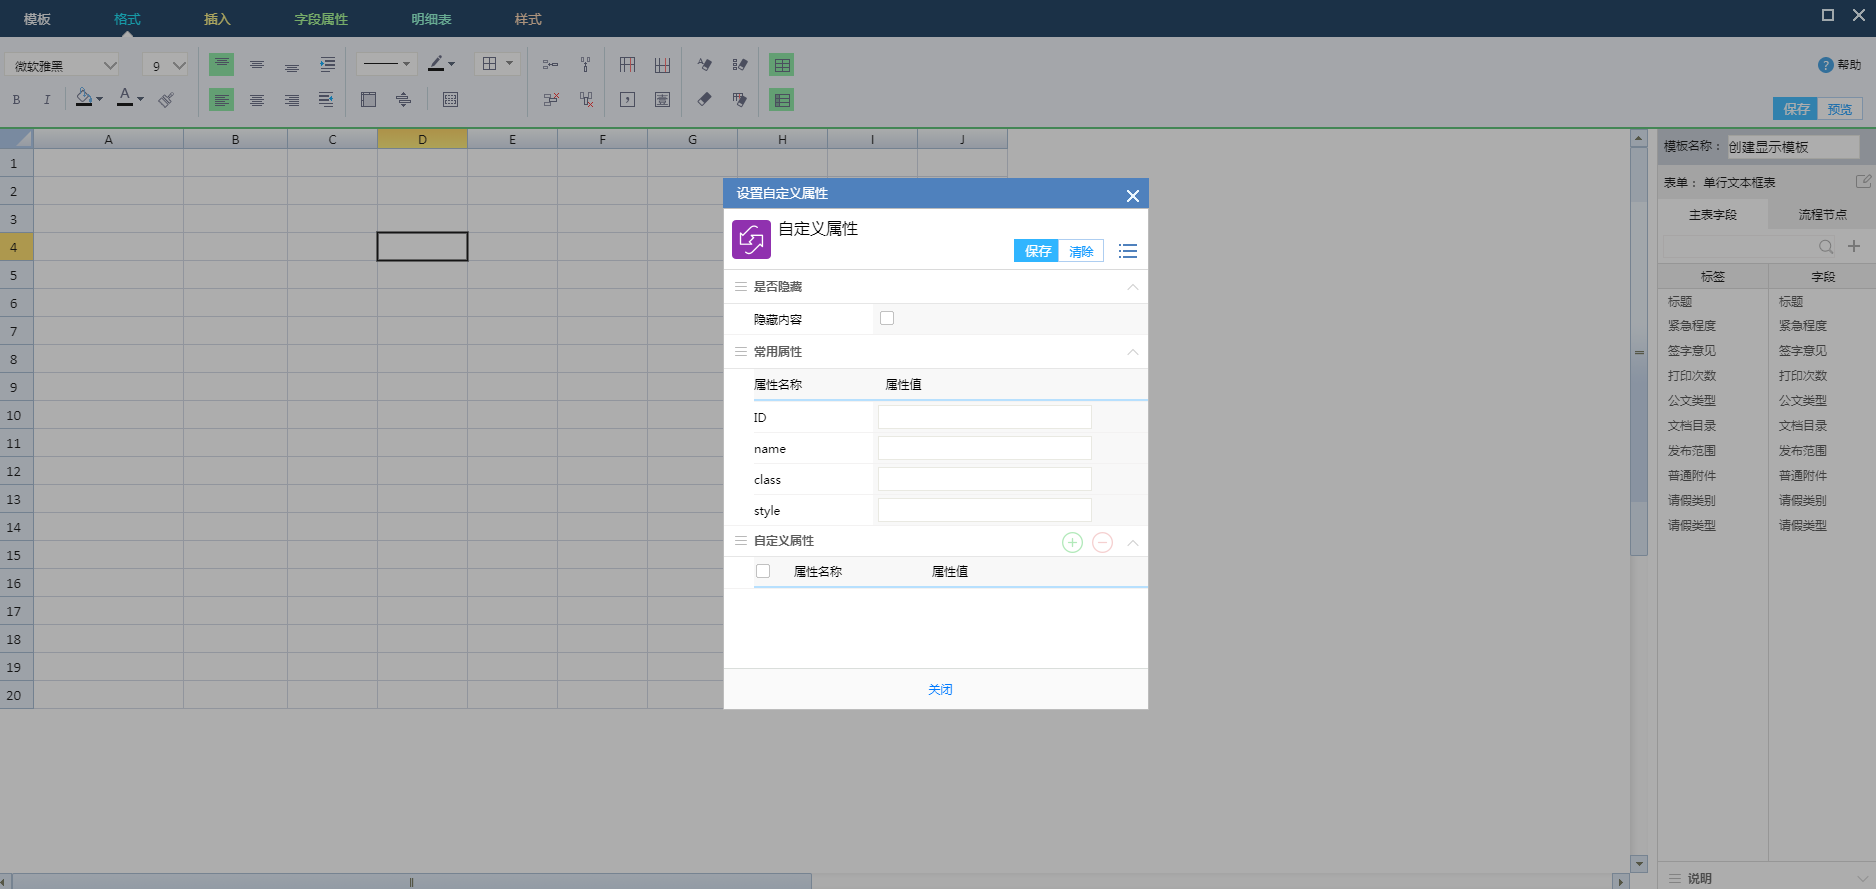Image resolution: width=1876 pixels, height=889 pixels.
Task: Click the 关闭 link at dialog bottom
Action: coord(940,689)
